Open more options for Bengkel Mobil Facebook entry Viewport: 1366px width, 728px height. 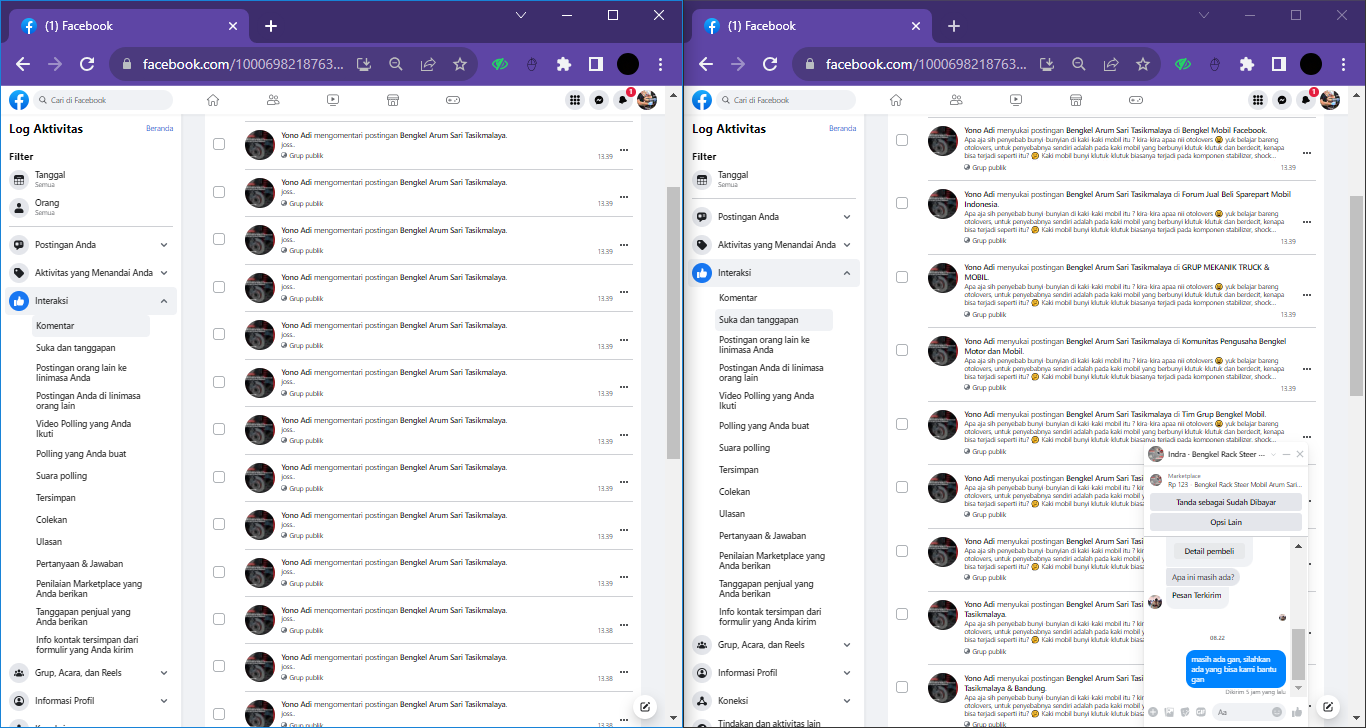(x=1306, y=152)
